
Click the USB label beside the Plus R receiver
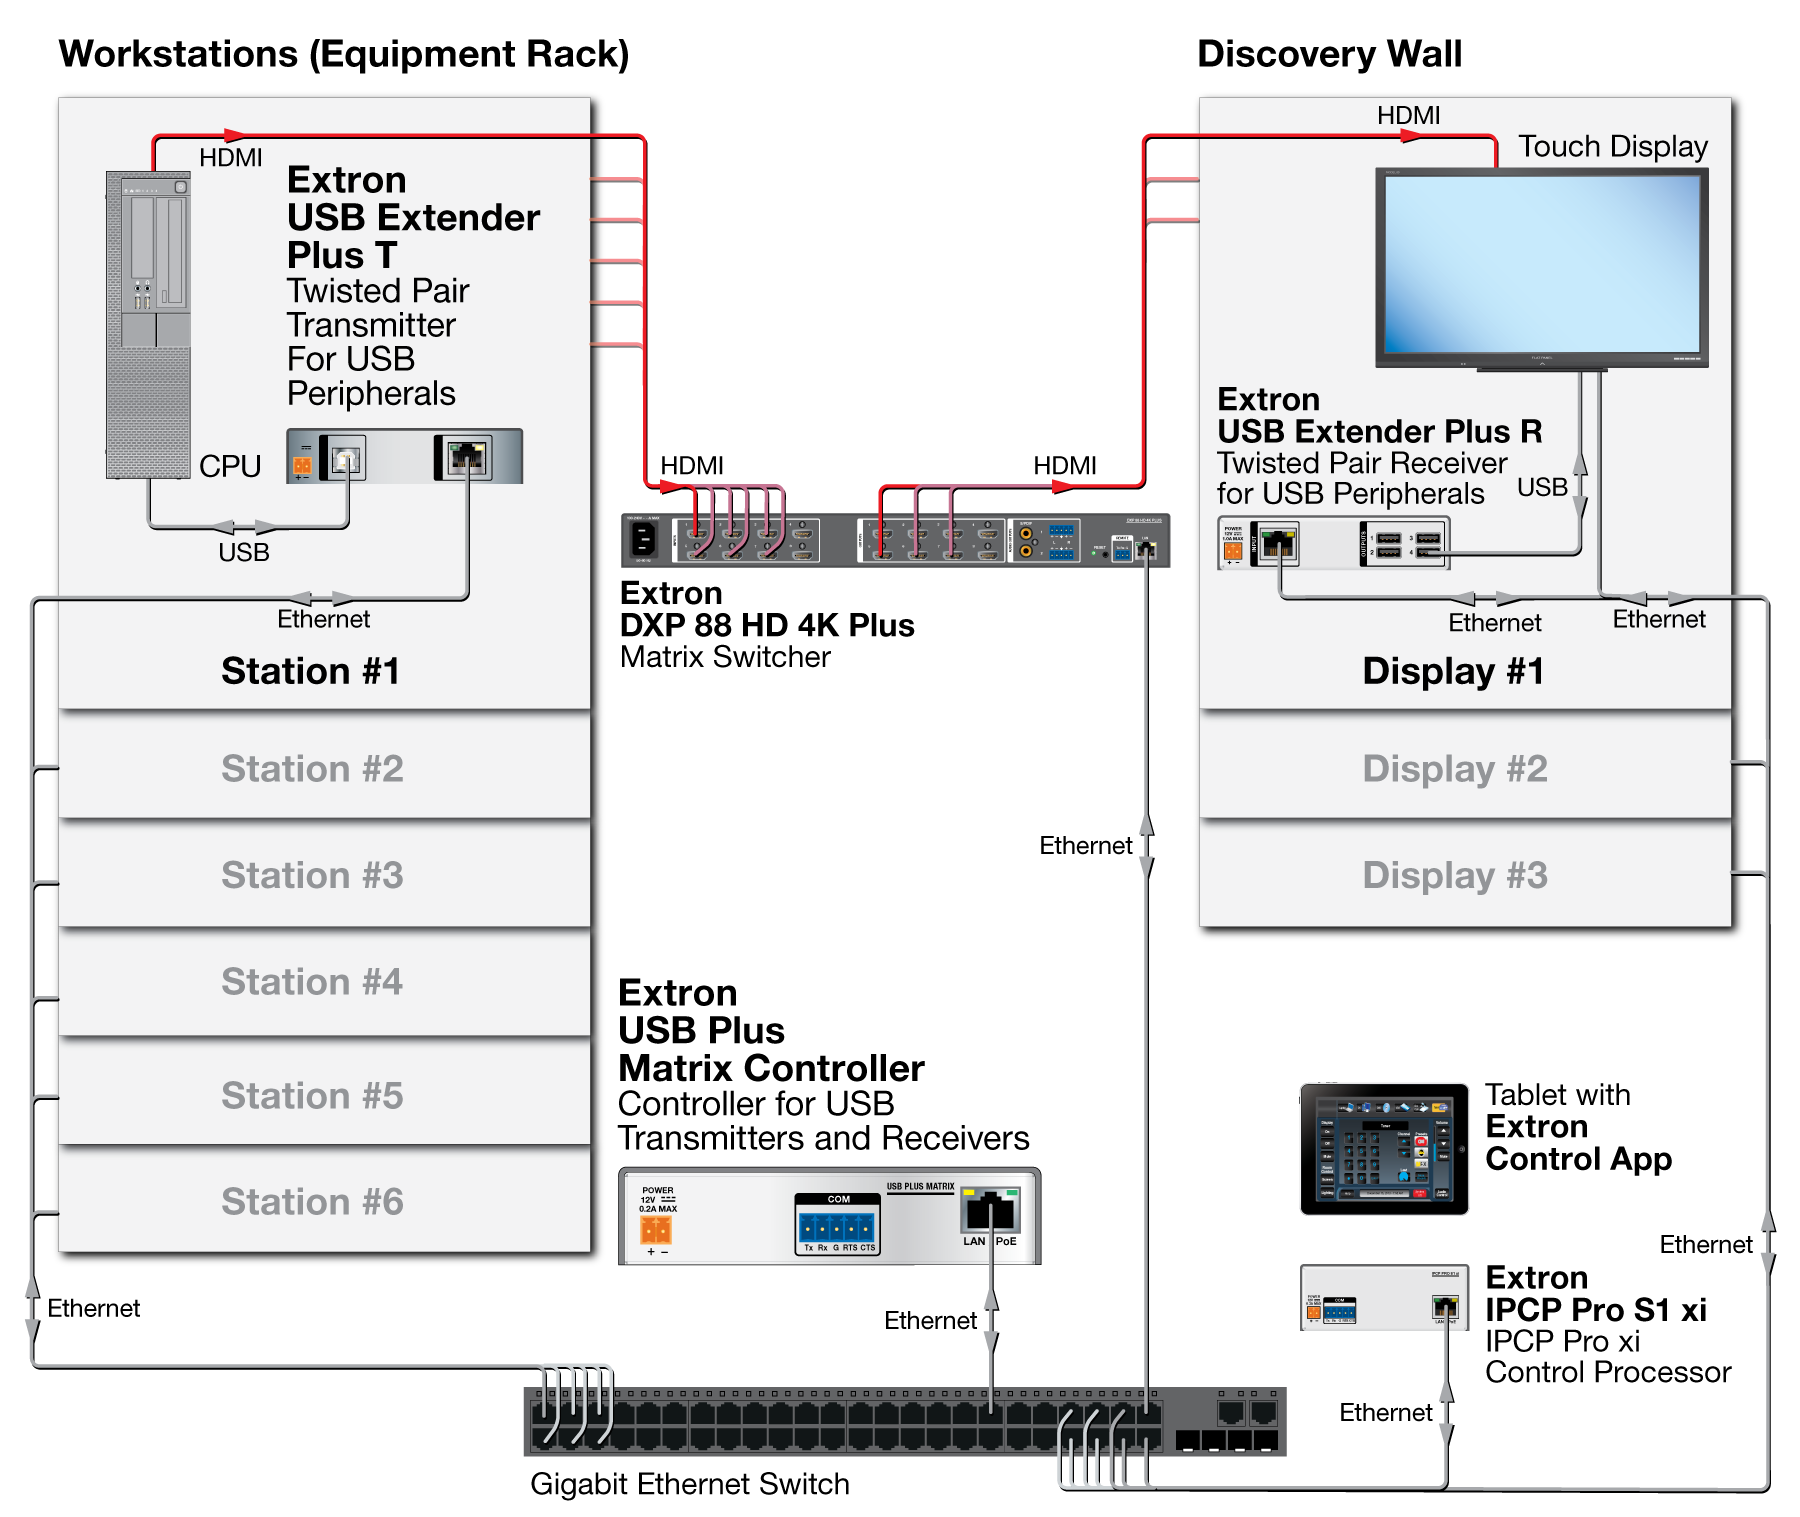point(1542,488)
